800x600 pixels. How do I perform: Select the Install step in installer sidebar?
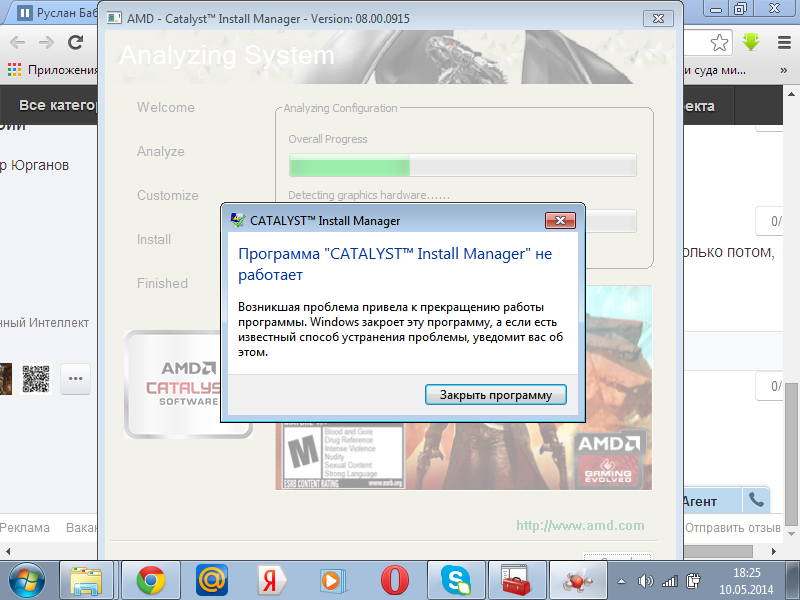[x=154, y=239]
